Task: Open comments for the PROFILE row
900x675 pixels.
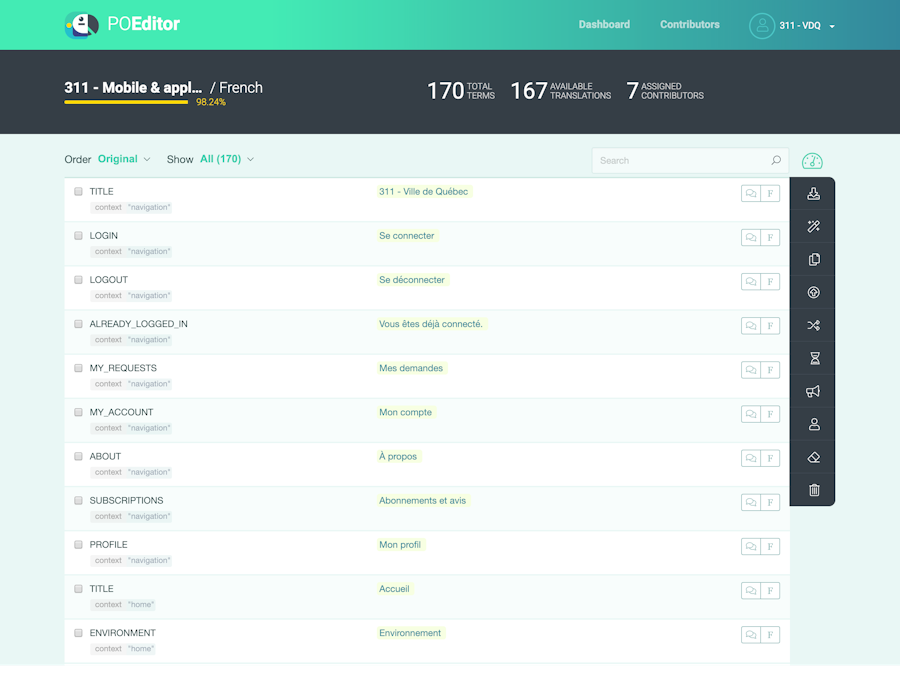Action: tap(751, 547)
